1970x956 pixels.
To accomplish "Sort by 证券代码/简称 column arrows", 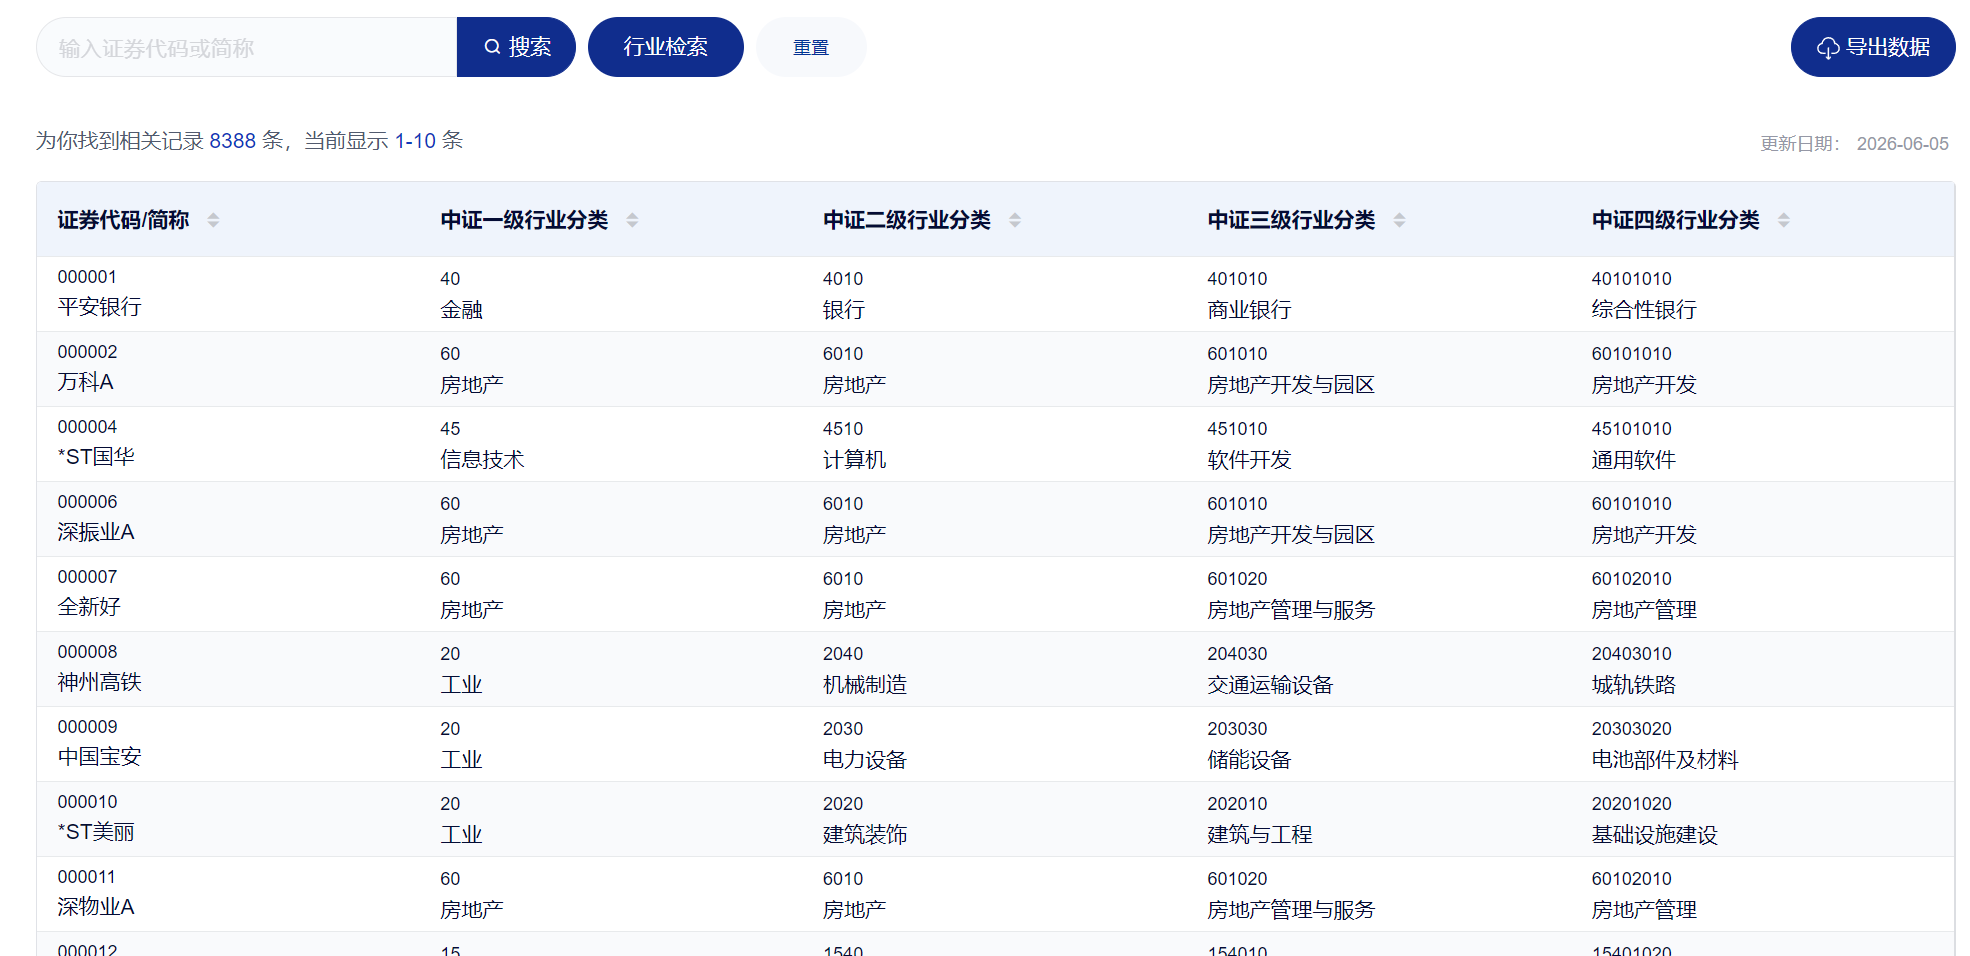I will click(213, 220).
